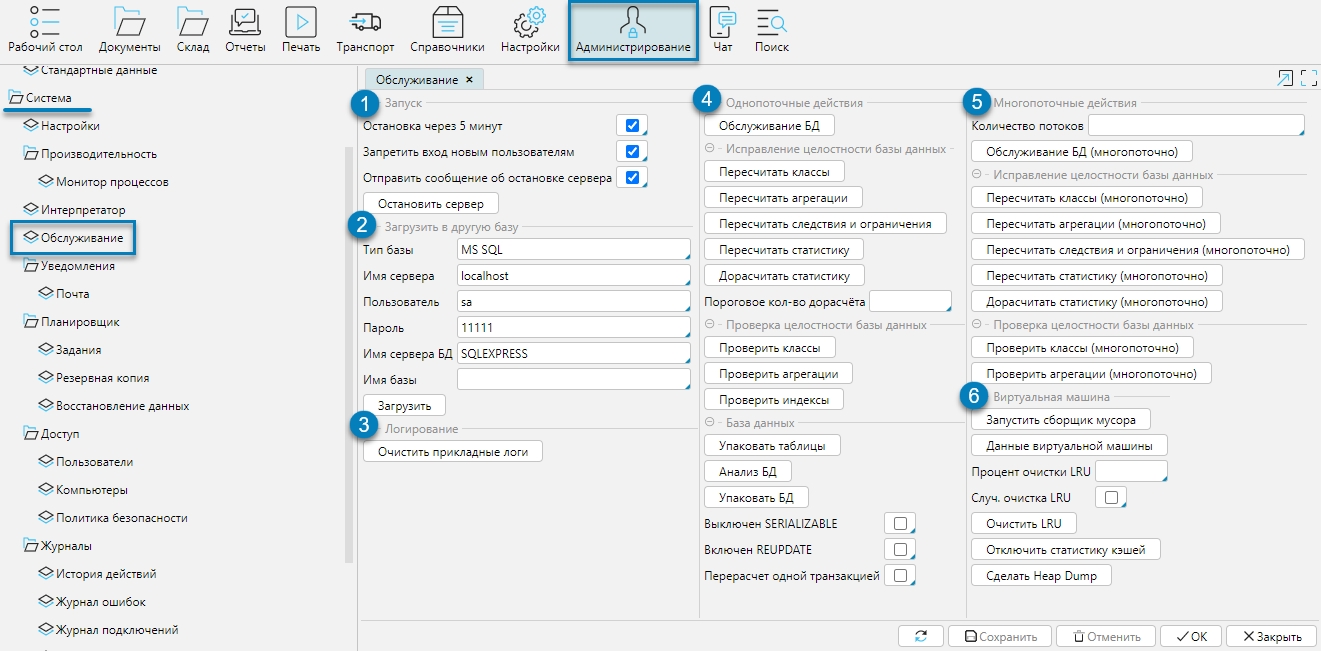
Task: Click the refresh icon button at bottom
Action: click(x=920, y=636)
